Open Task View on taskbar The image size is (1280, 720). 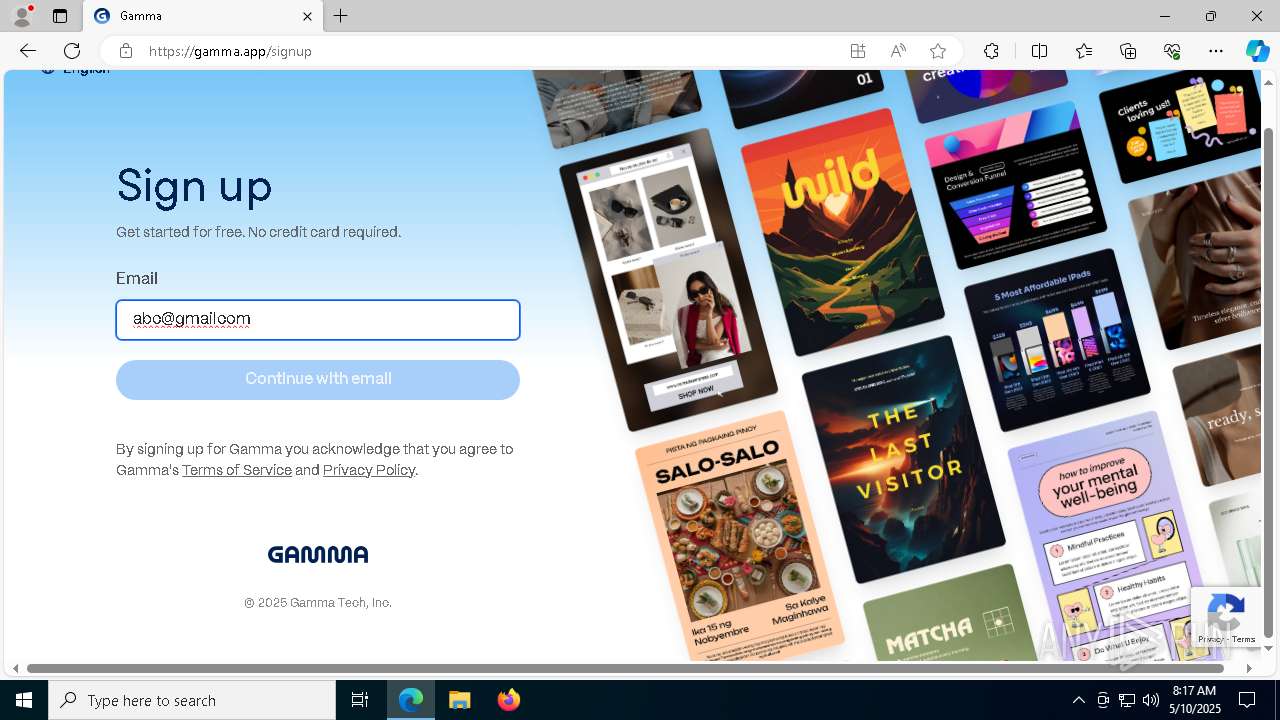click(x=360, y=700)
